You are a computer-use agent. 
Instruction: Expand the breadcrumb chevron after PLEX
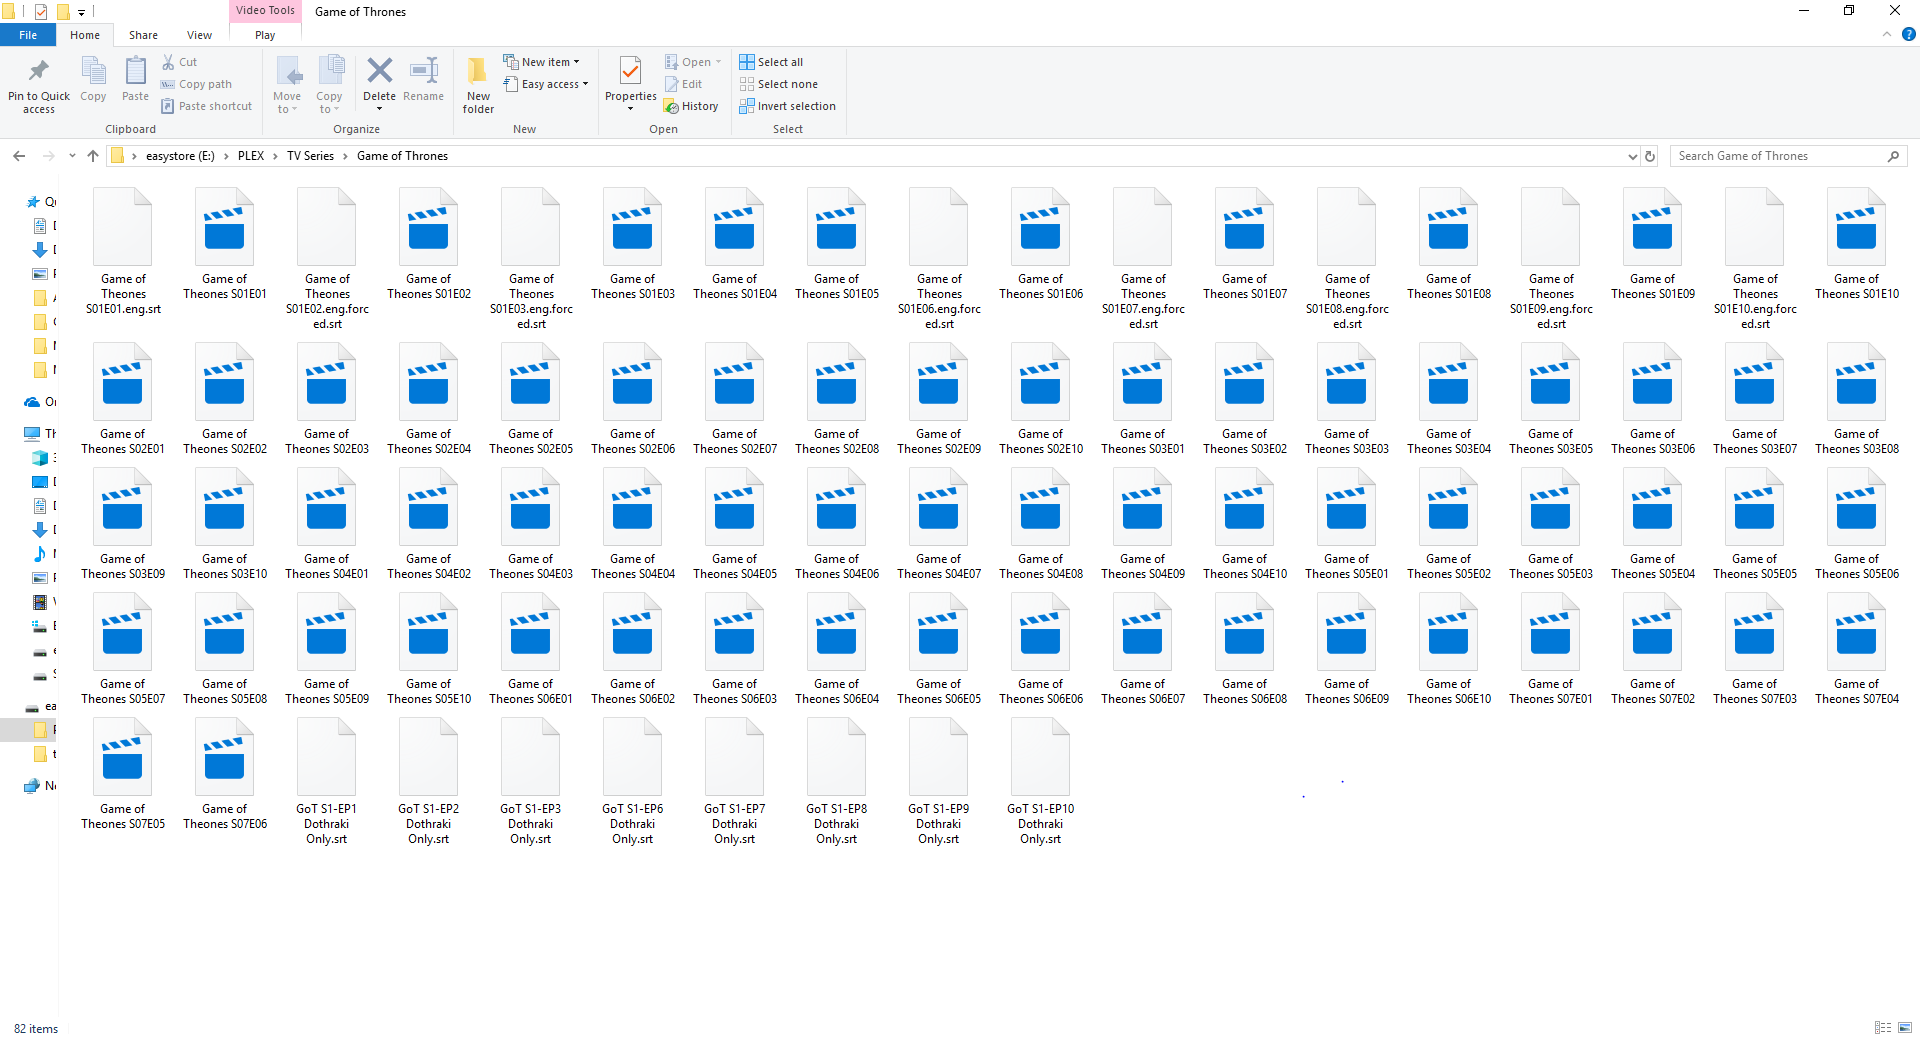275,156
